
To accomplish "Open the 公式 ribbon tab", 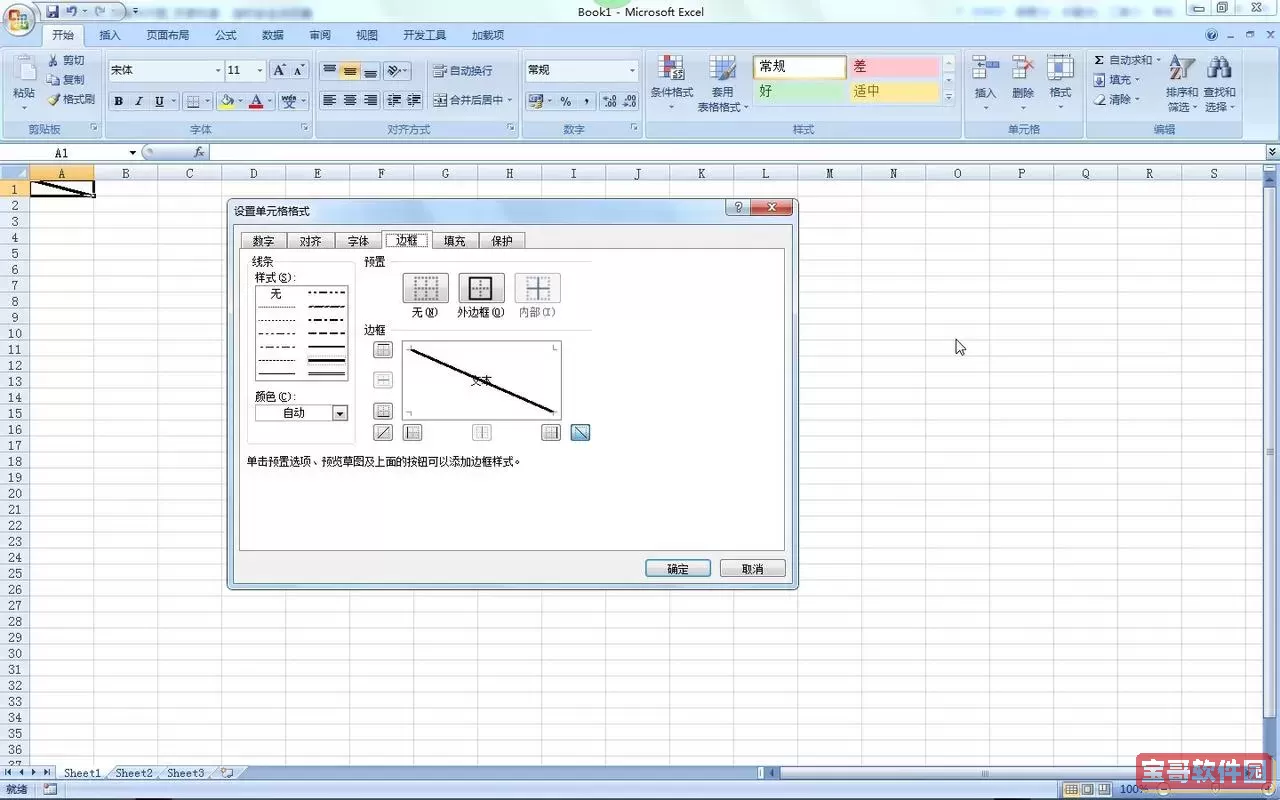I will point(226,35).
